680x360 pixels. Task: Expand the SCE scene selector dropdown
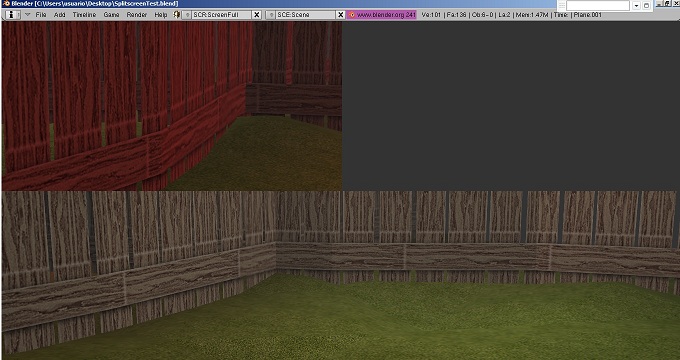pyautogui.click(x=271, y=15)
